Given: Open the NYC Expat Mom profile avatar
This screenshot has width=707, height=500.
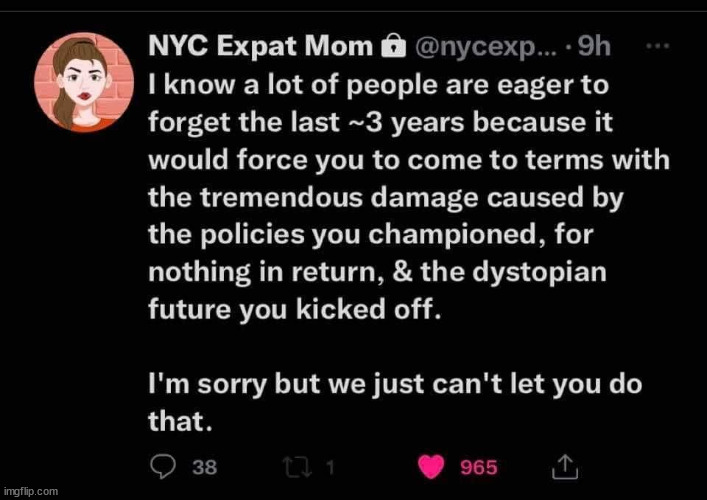Looking at the screenshot, I should coord(84,82).
